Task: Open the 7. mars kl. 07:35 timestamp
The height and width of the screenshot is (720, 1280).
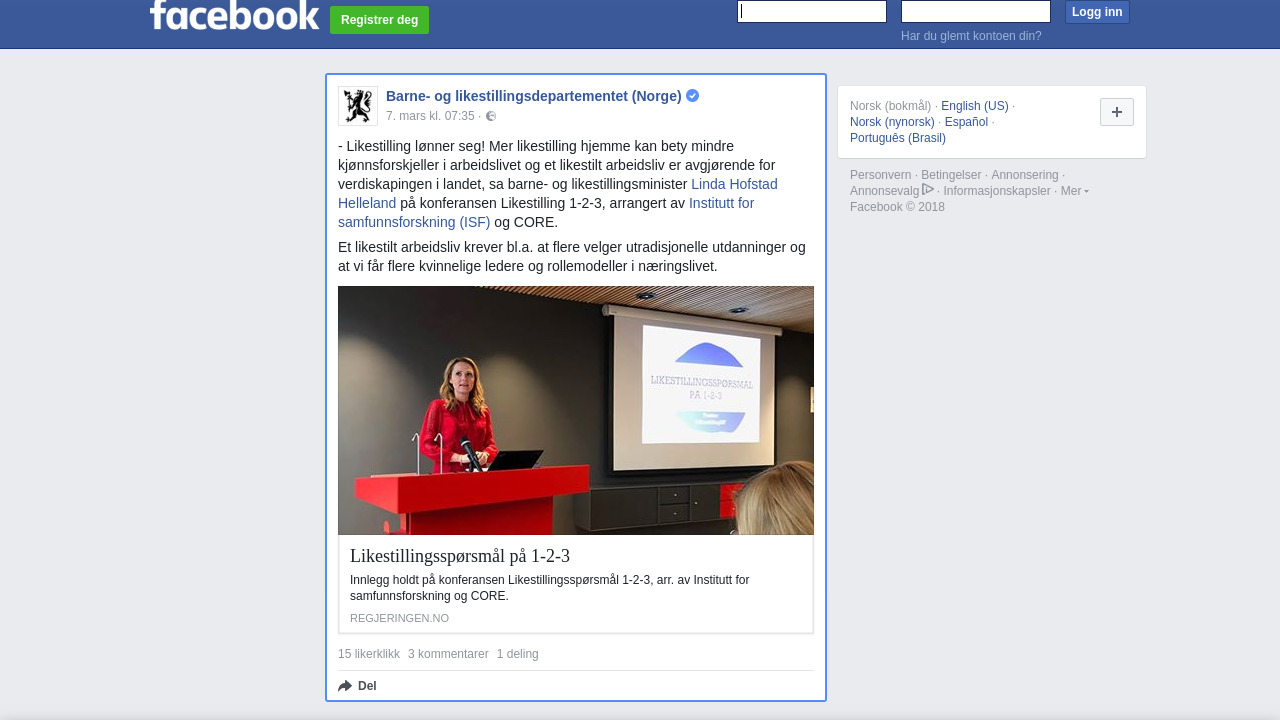Action: pyautogui.click(x=430, y=116)
